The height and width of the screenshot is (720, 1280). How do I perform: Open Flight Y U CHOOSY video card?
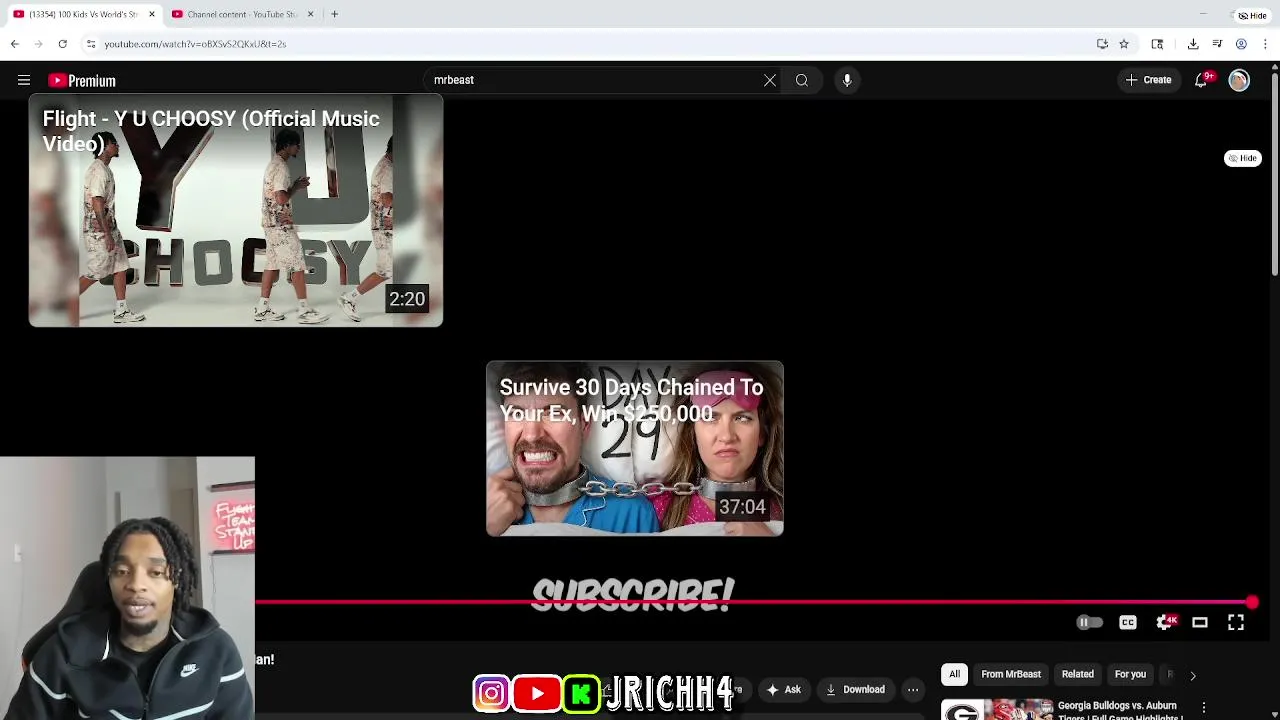(x=236, y=210)
